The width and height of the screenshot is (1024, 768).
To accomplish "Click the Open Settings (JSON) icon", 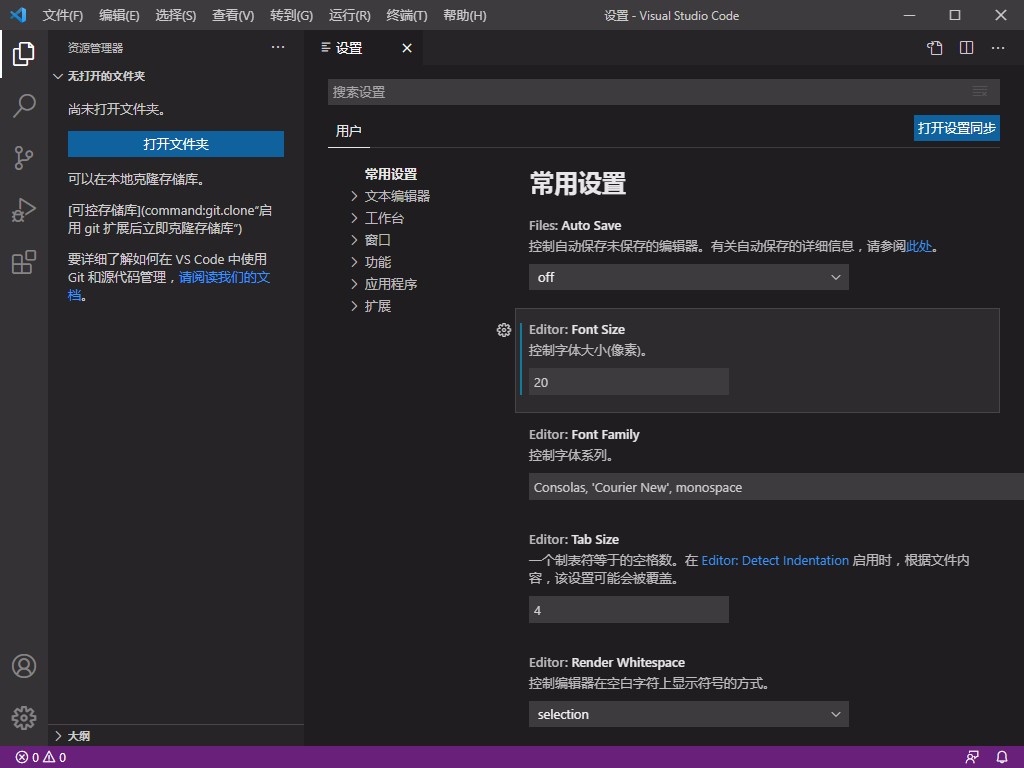I will coord(933,47).
